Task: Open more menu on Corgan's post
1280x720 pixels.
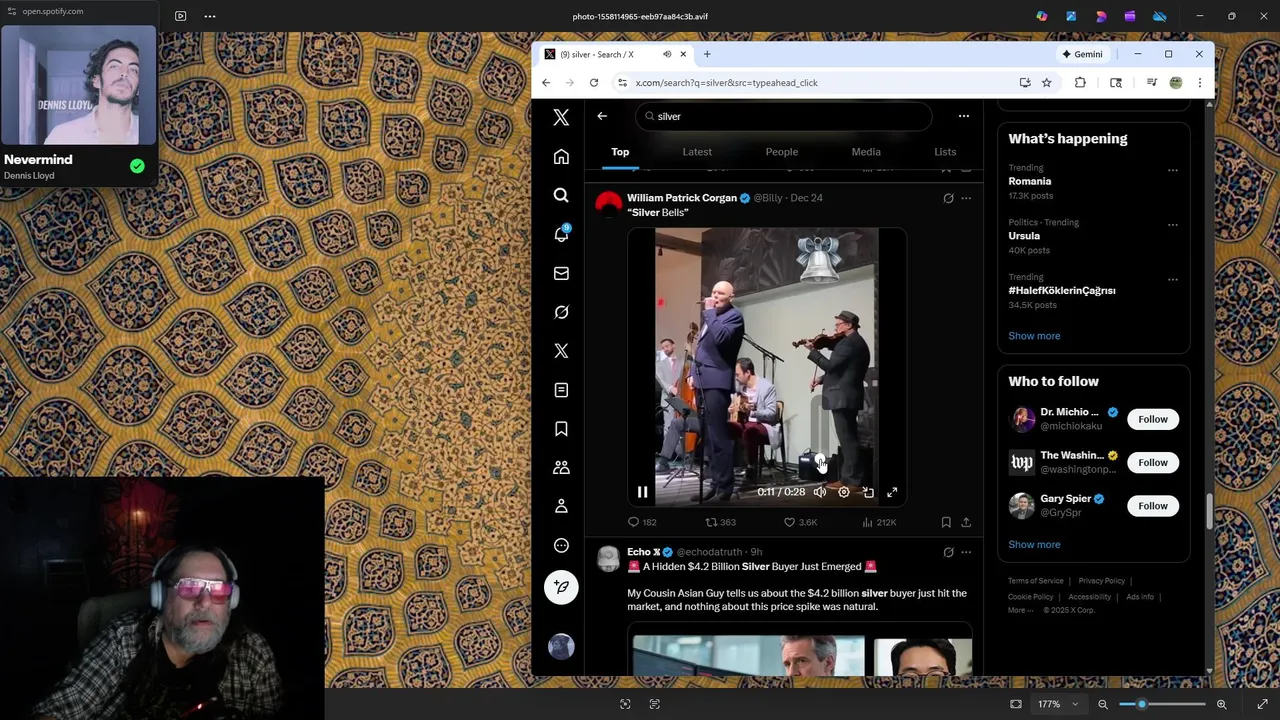Action: pyautogui.click(x=966, y=198)
